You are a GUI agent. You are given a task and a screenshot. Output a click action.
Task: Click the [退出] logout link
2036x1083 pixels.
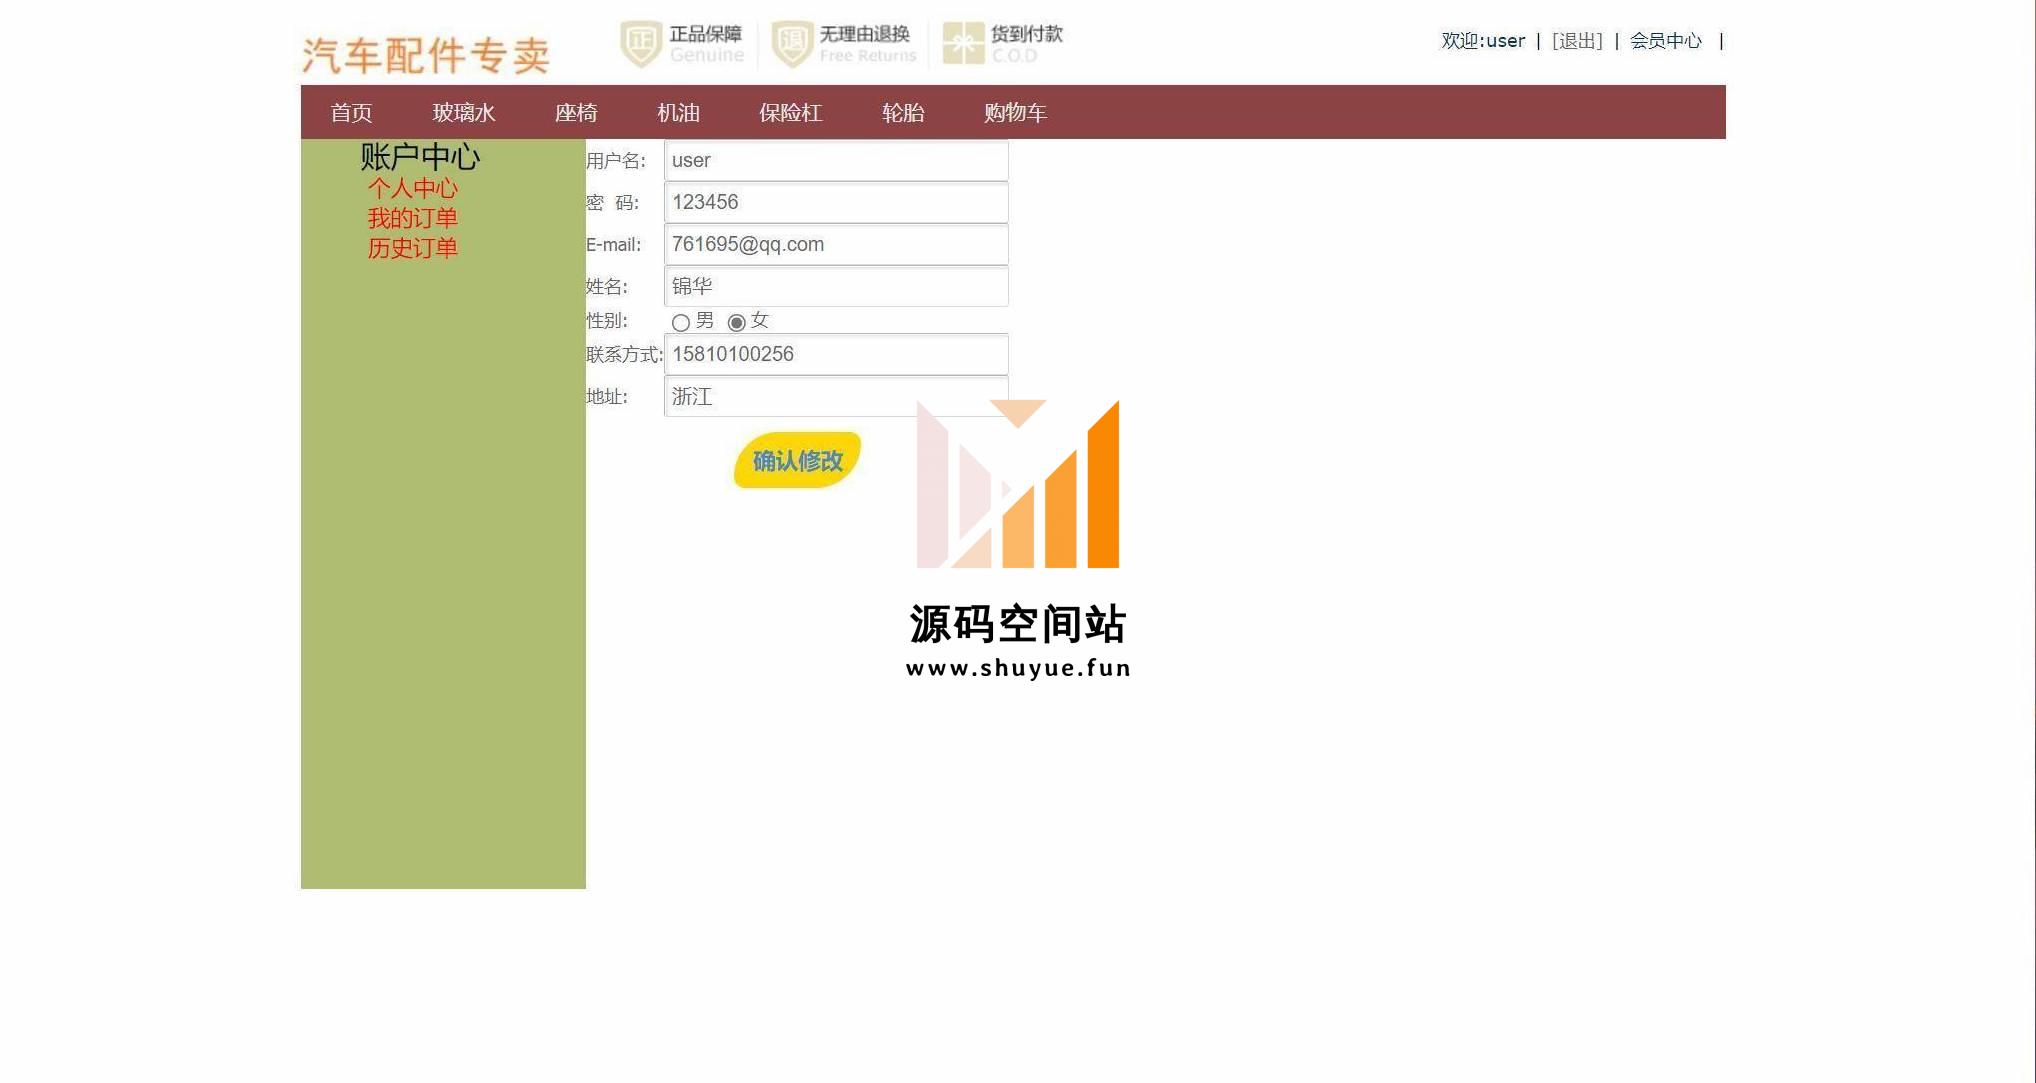(x=1577, y=41)
